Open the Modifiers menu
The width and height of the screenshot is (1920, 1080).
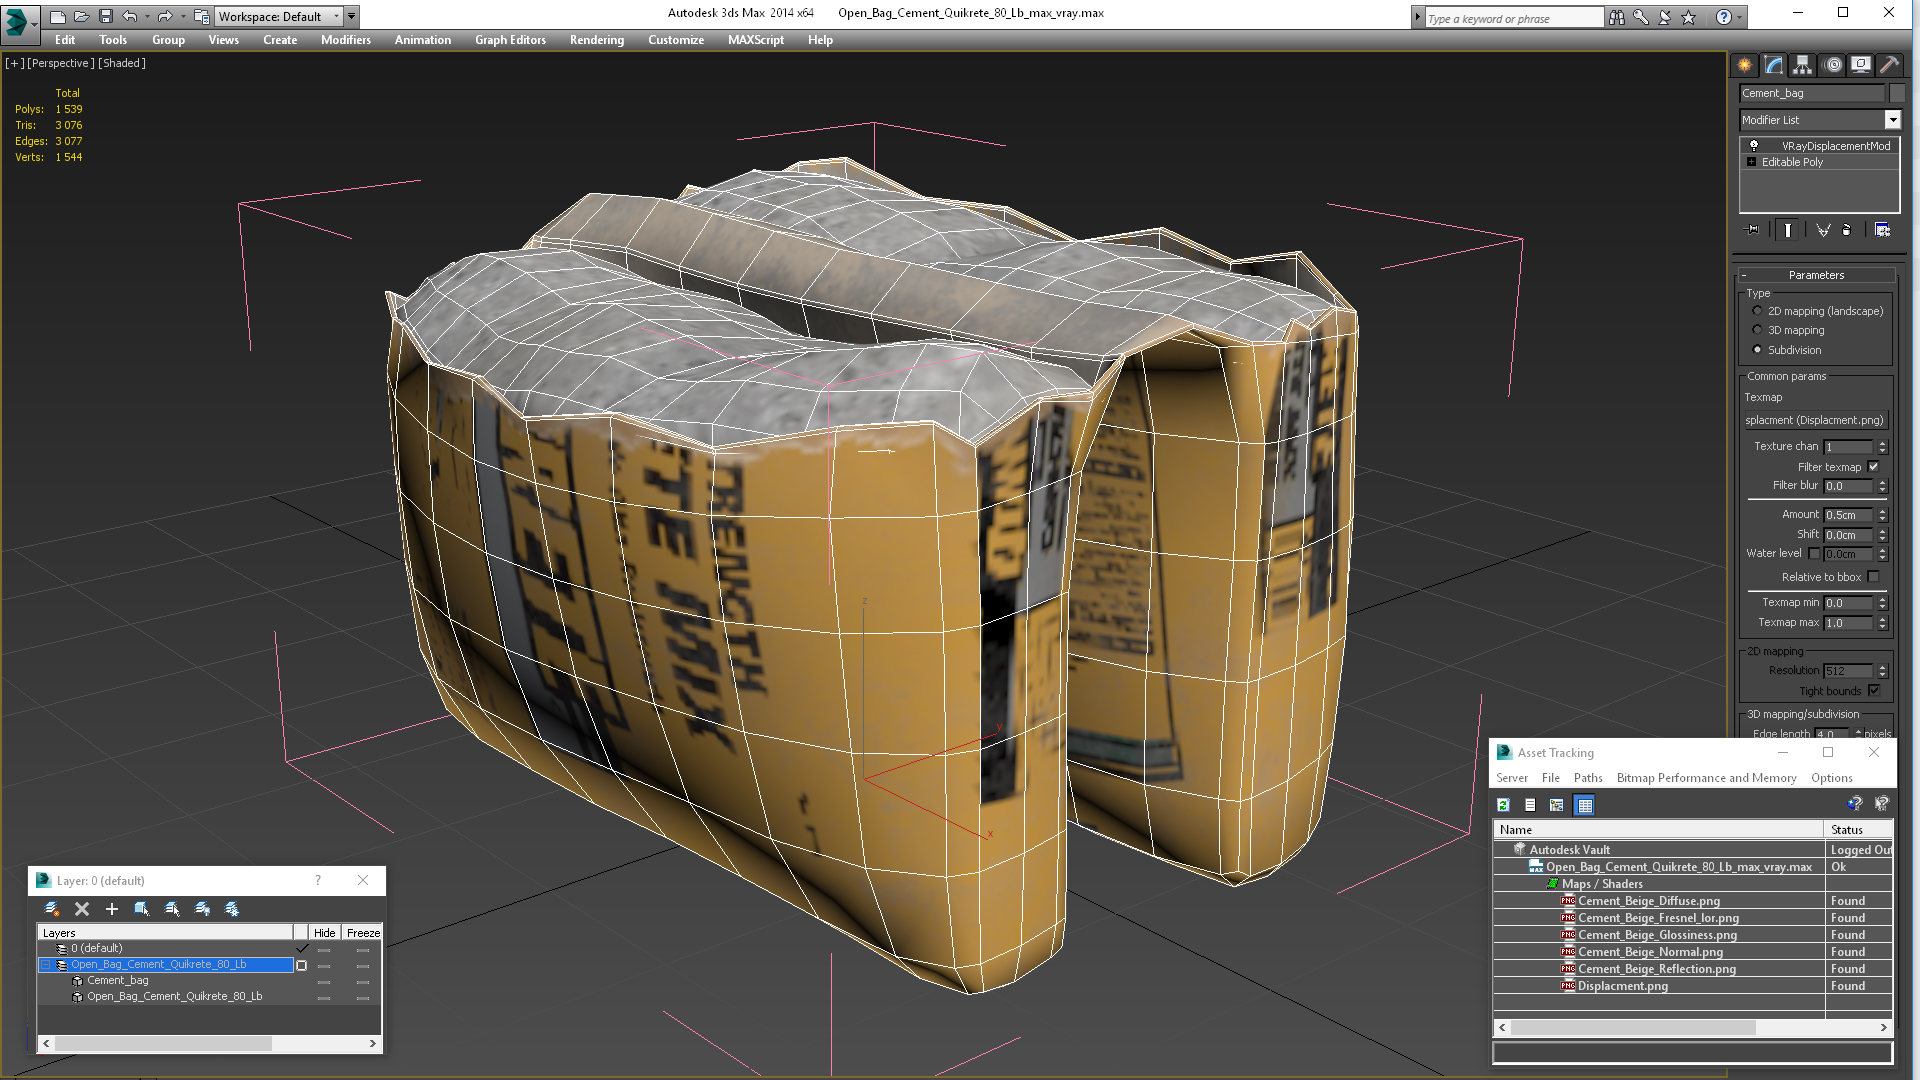click(345, 40)
